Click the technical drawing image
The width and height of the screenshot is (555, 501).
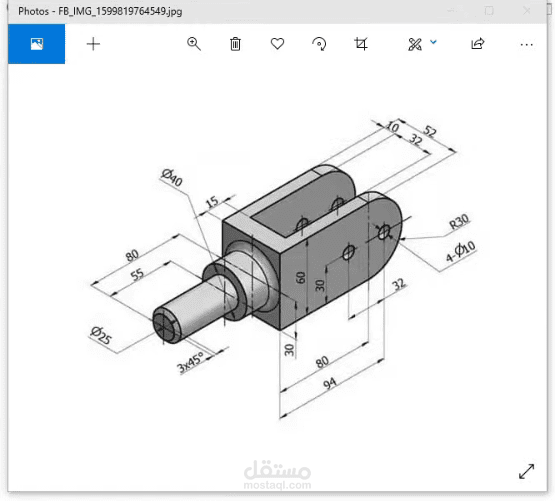[x=282, y=268]
